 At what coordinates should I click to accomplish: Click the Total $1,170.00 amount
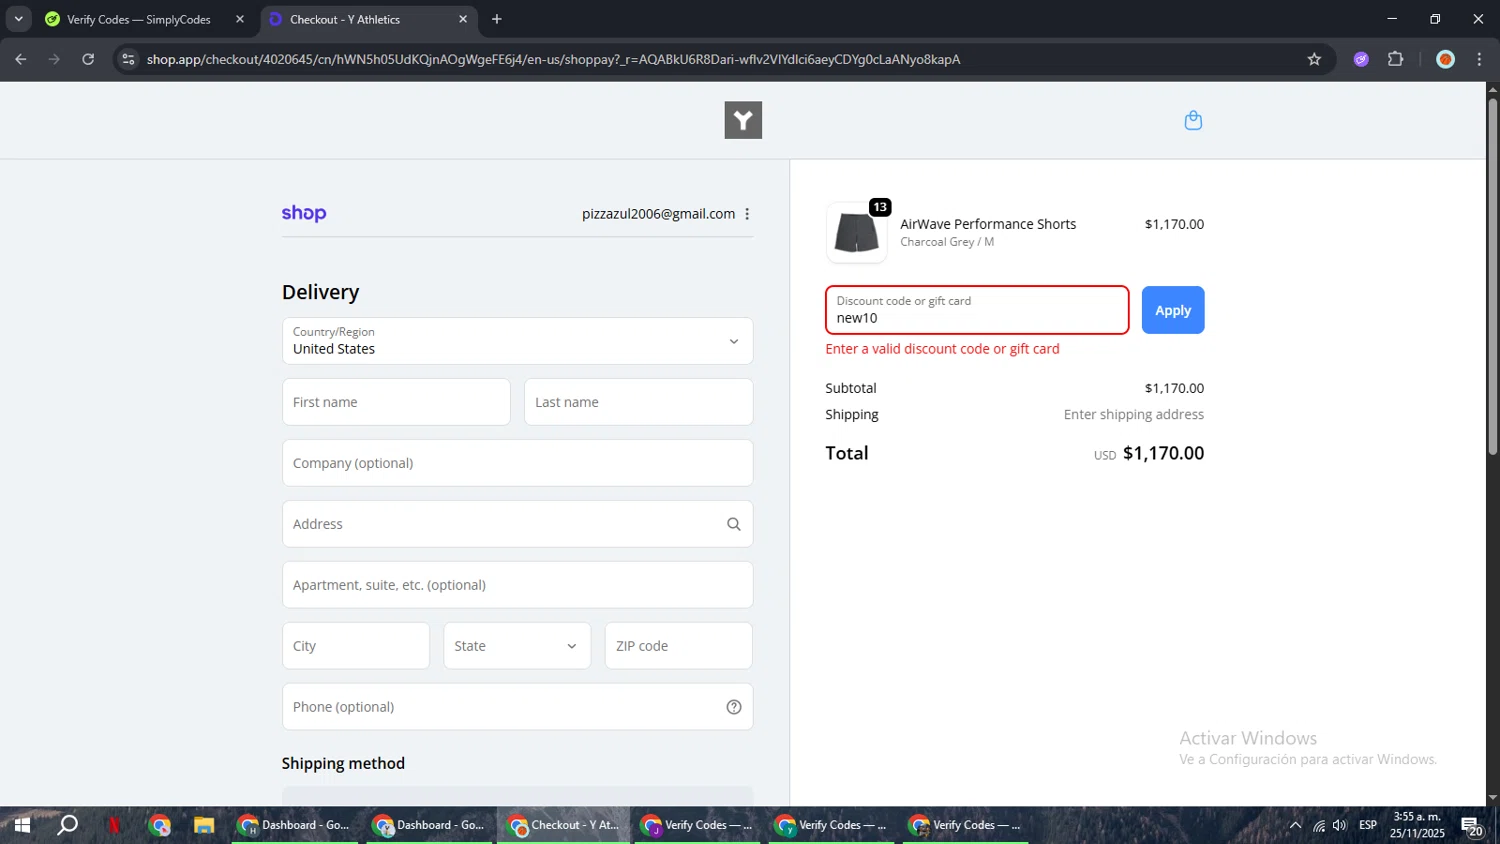coord(1163,453)
